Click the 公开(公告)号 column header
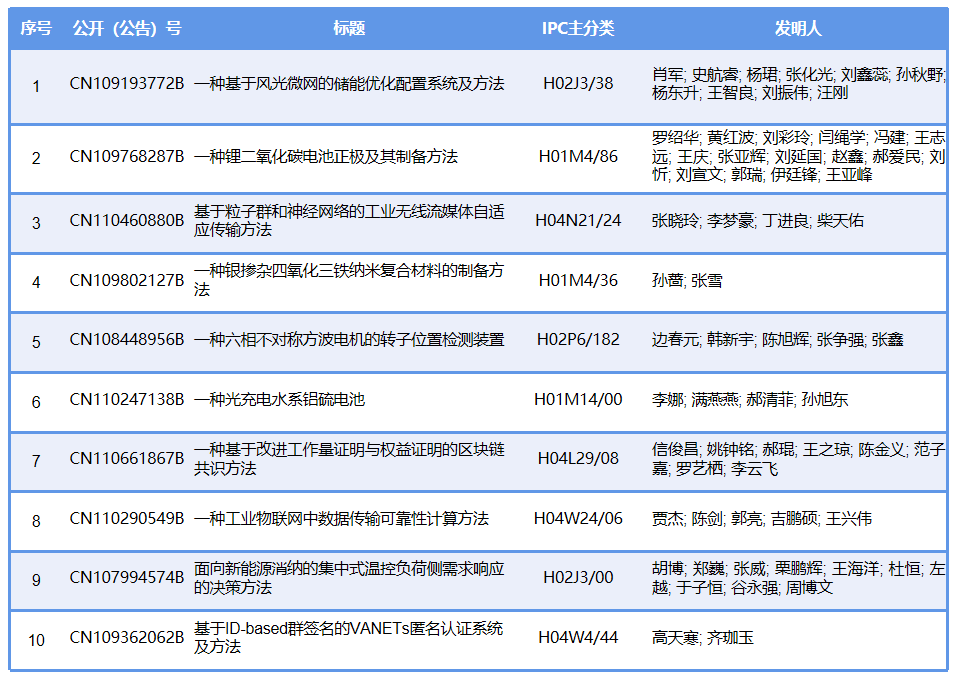The width and height of the screenshot is (953, 678). (126, 28)
